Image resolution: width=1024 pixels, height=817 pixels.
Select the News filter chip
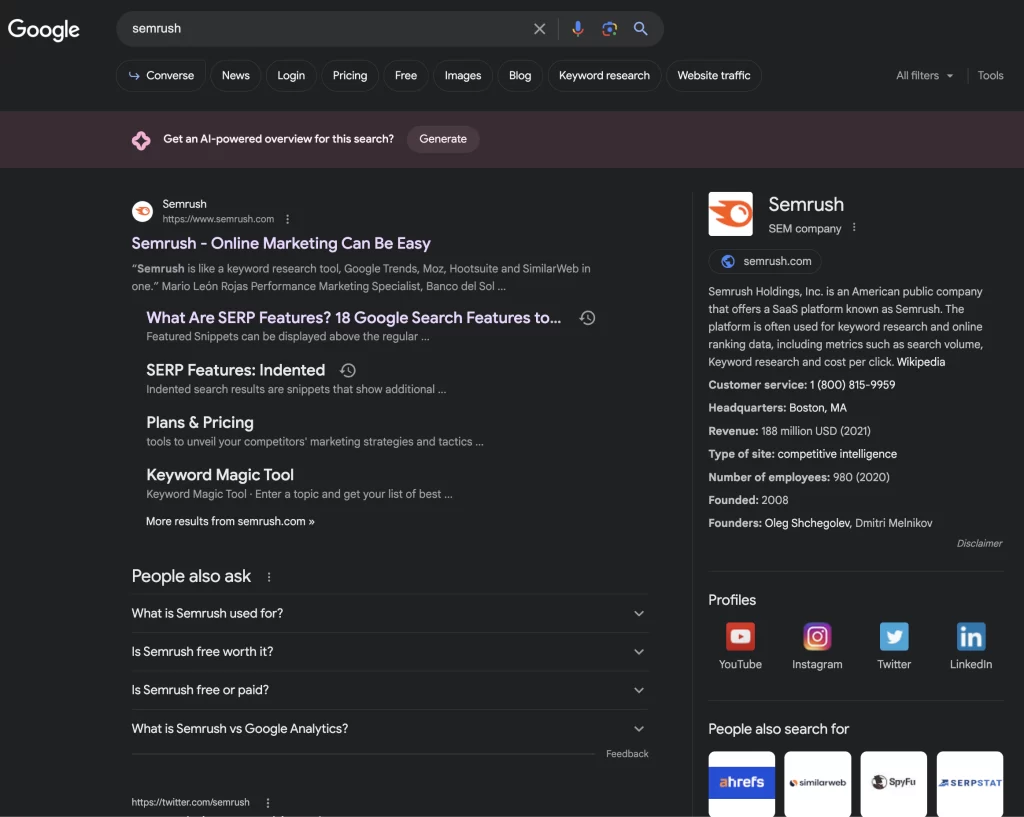(x=236, y=76)
